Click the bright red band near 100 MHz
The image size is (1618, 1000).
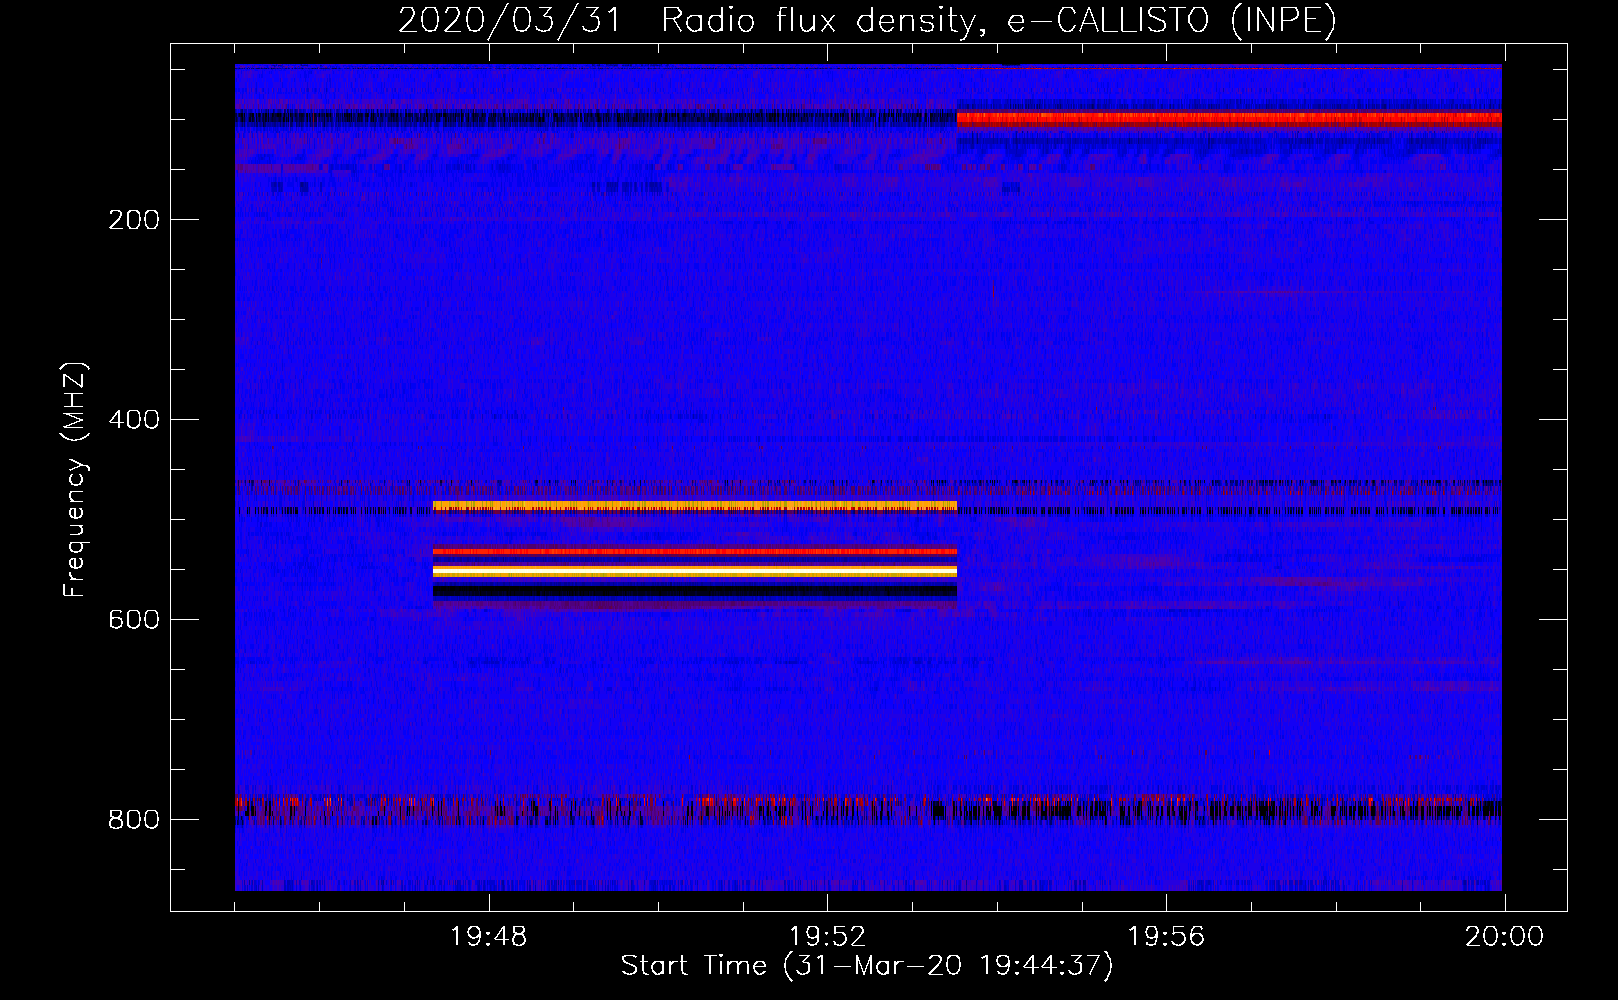coord(1229,120)
